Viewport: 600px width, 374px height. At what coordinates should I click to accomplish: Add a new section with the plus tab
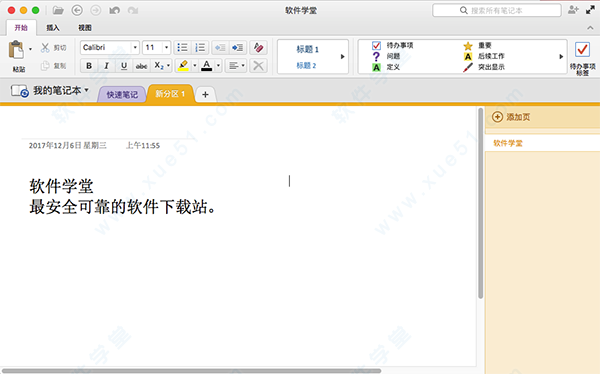click(205, 94)
